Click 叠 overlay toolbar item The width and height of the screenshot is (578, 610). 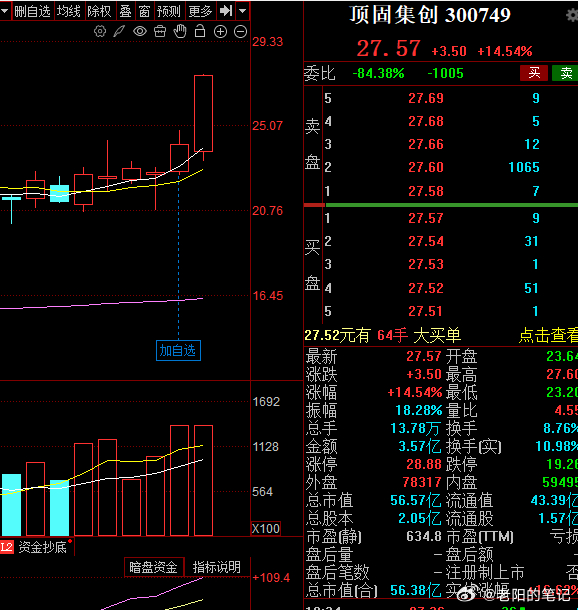tap(125, 11)
